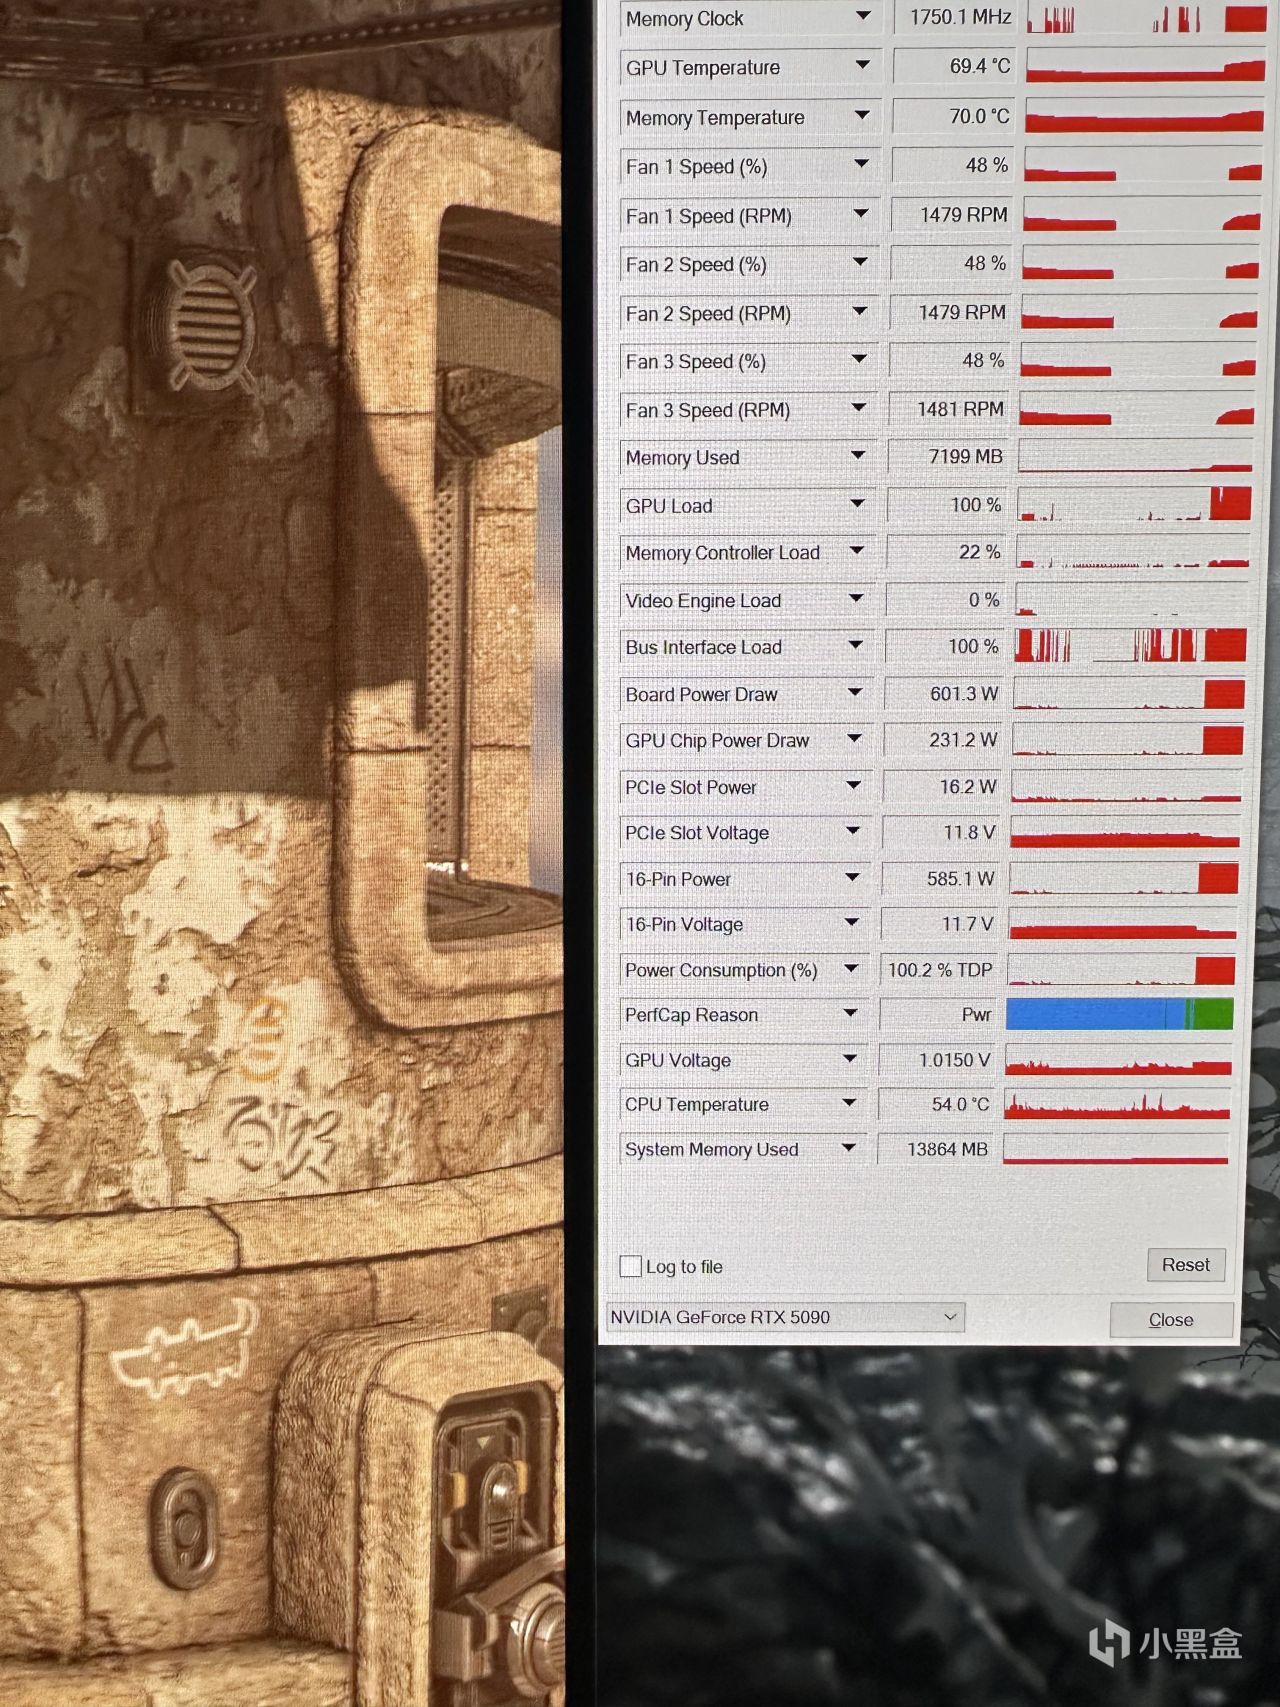Select the 1.0150 V GPU Voltage reading
Screen dimensions: 1280x1707
937,1059
